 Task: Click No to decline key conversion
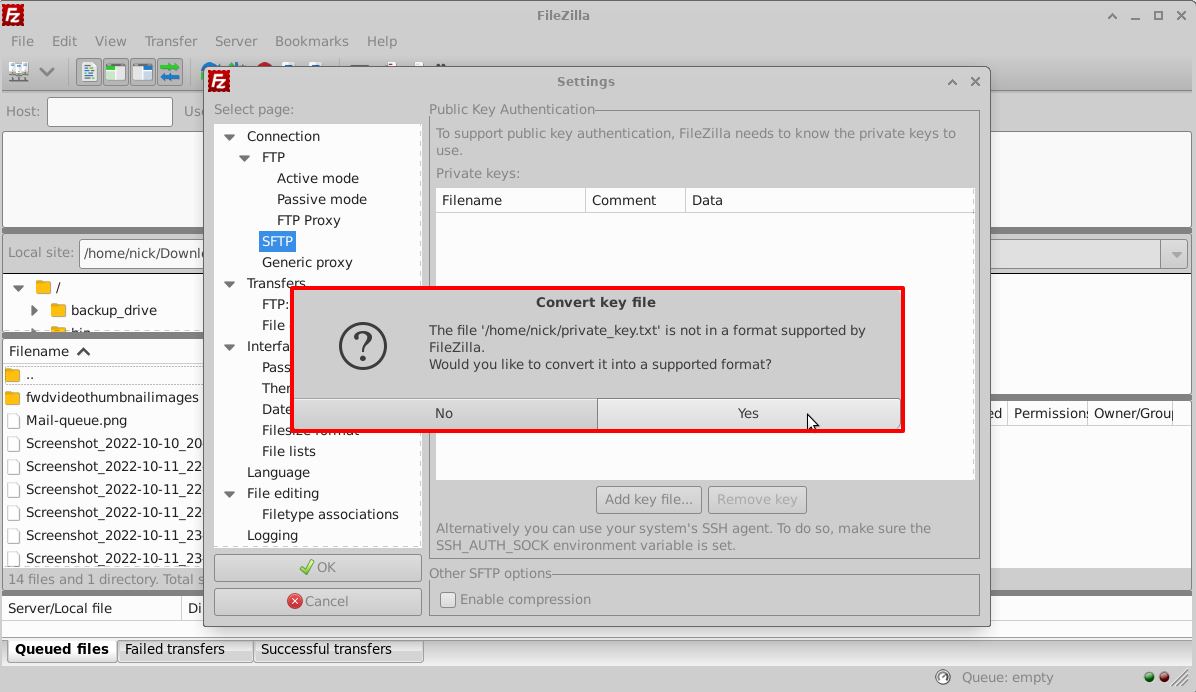click(444, 414)
